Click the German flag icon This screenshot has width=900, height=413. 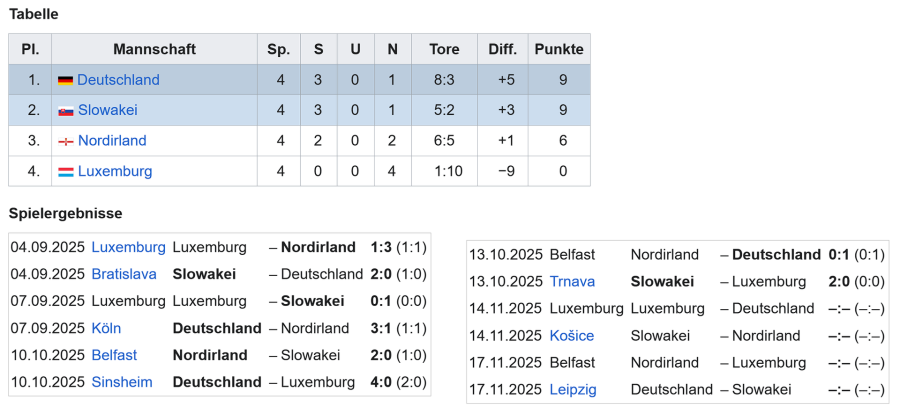click(x=65, y=80)
